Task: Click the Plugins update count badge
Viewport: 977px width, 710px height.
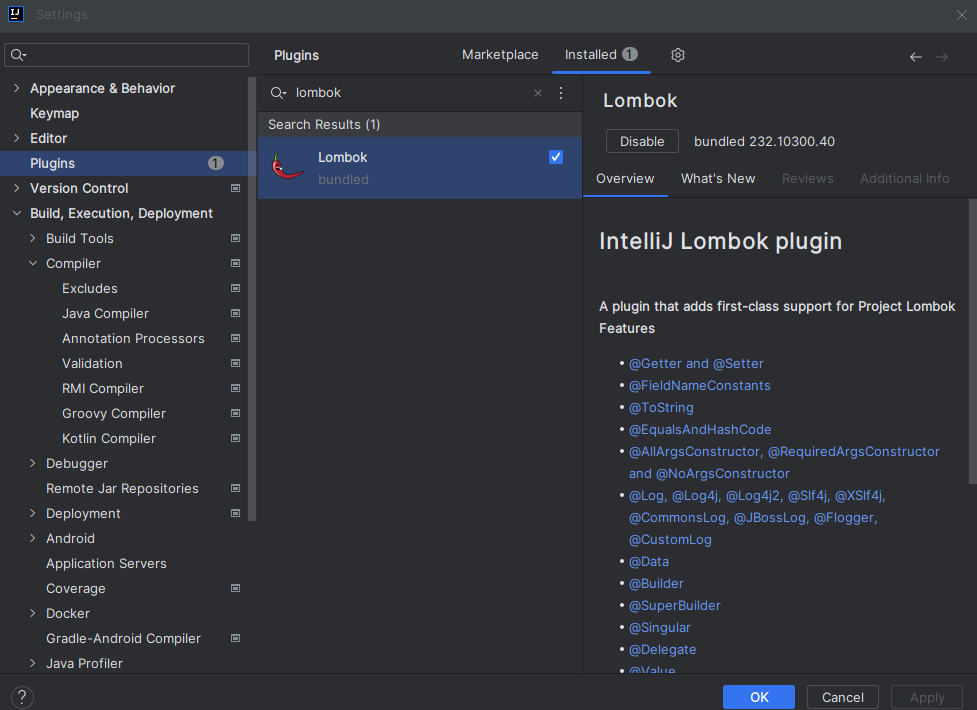Action: point(216,163)
